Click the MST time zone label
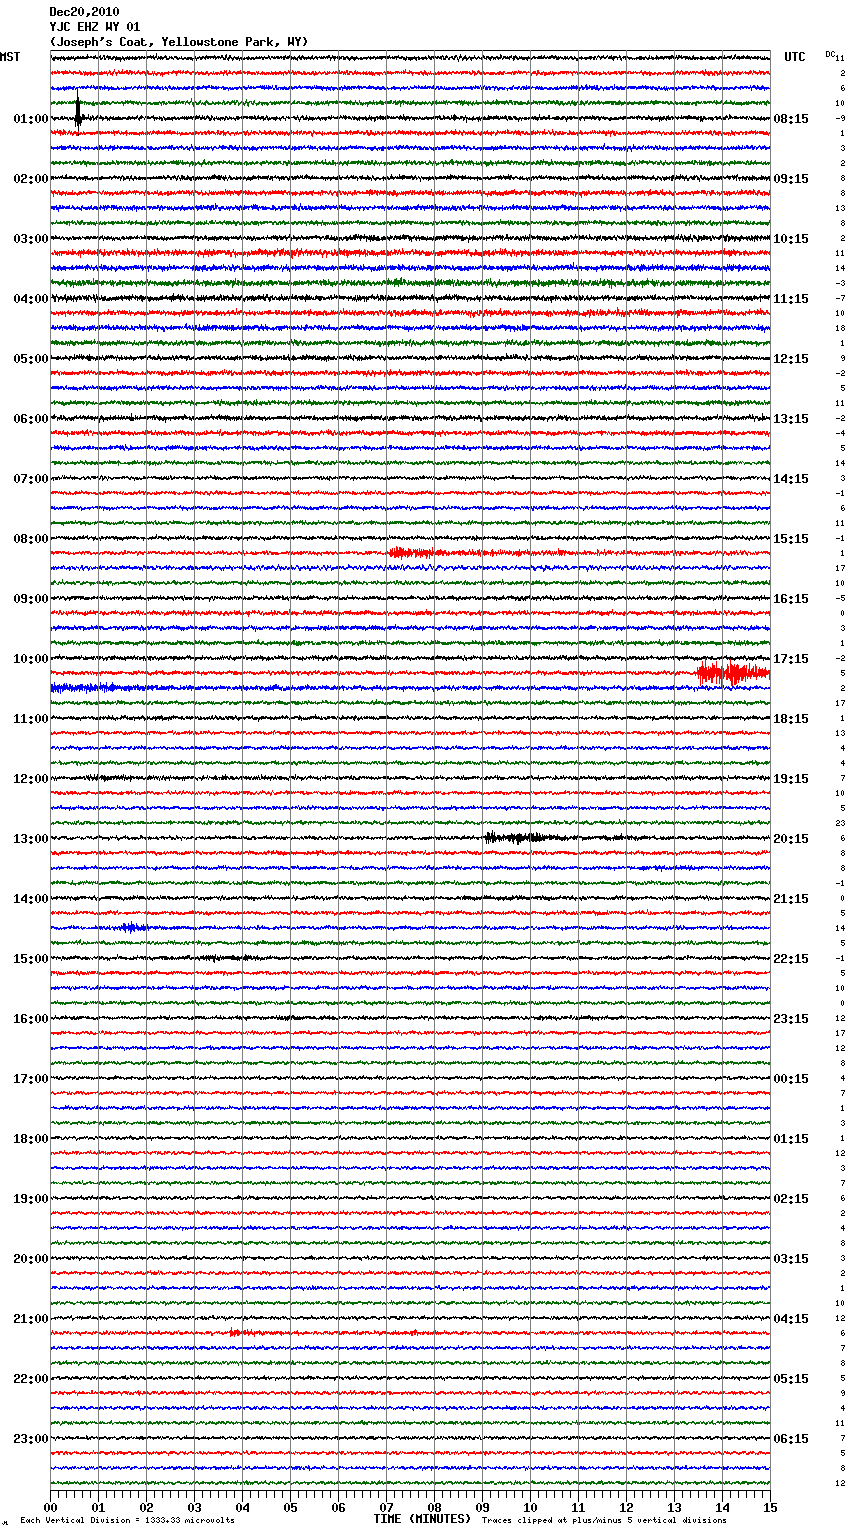 click(x=10, y=57)
